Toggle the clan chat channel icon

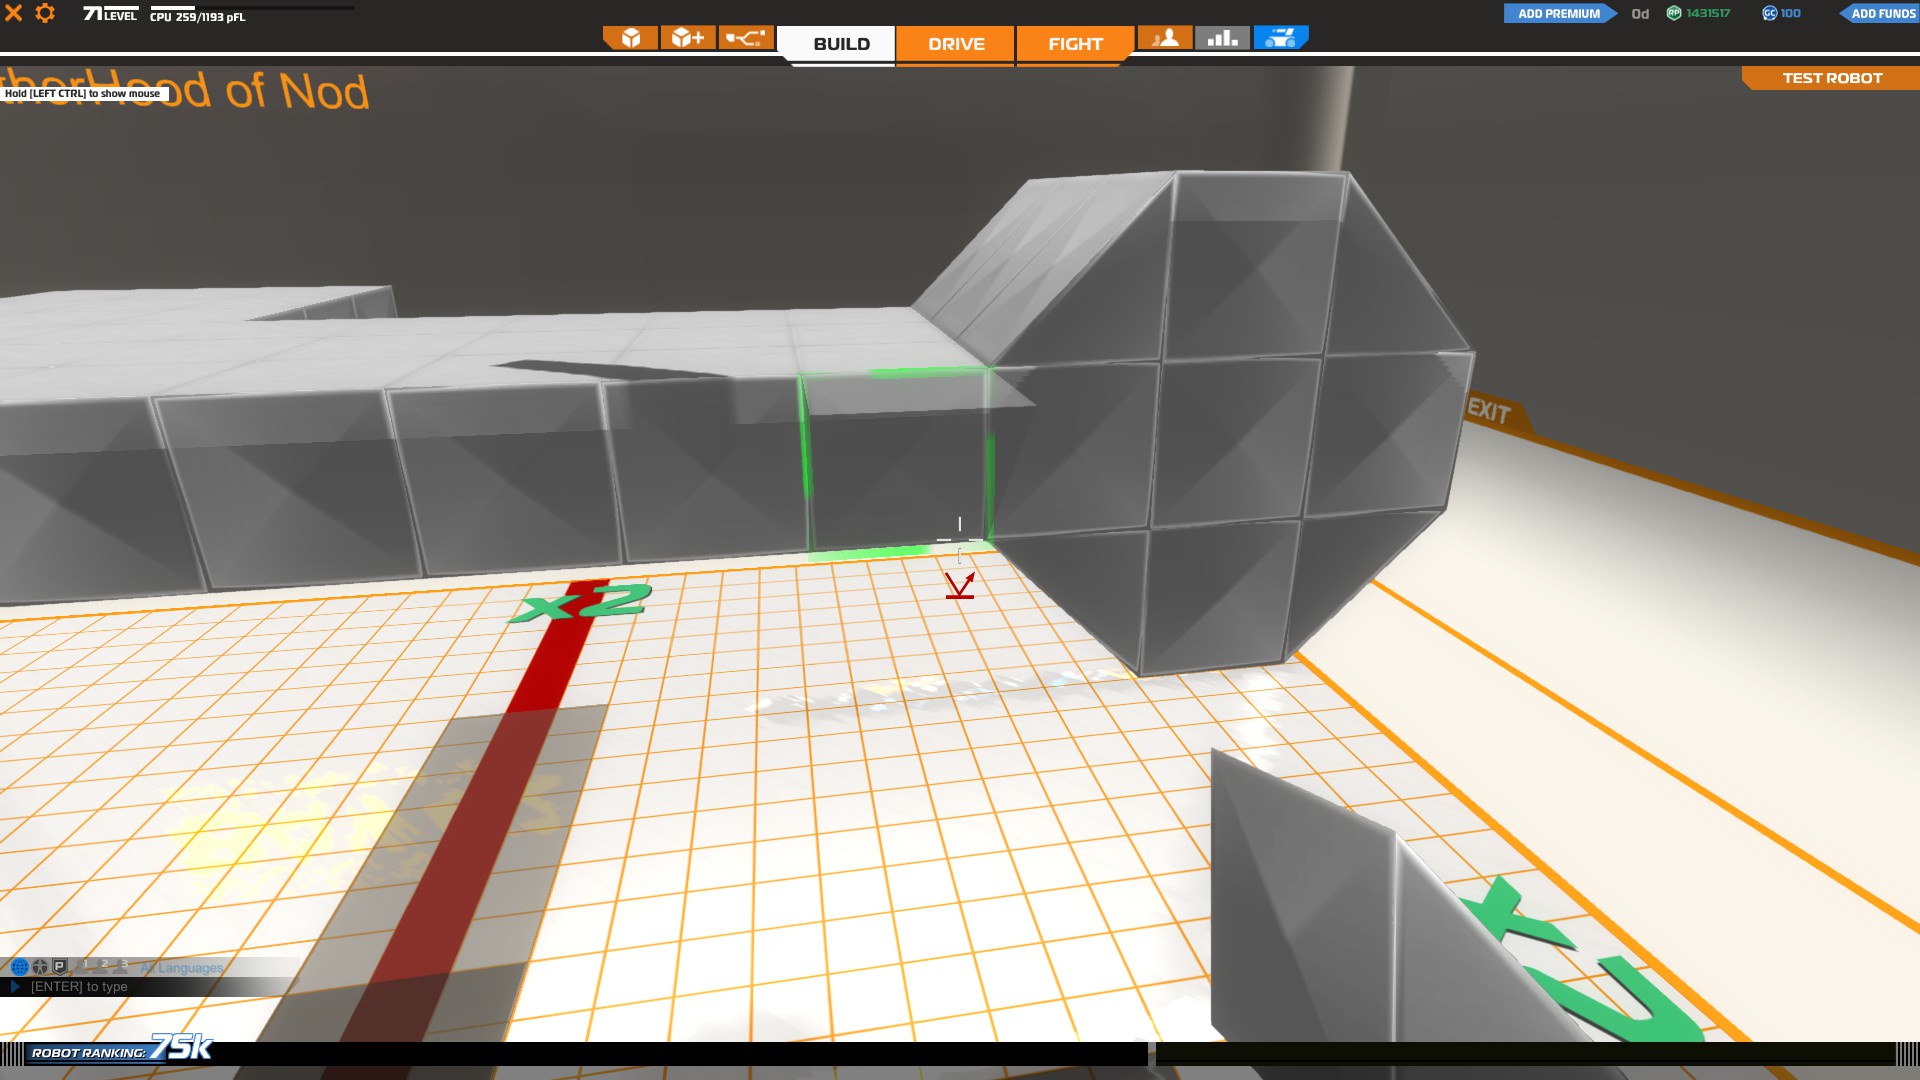point(40,967)
